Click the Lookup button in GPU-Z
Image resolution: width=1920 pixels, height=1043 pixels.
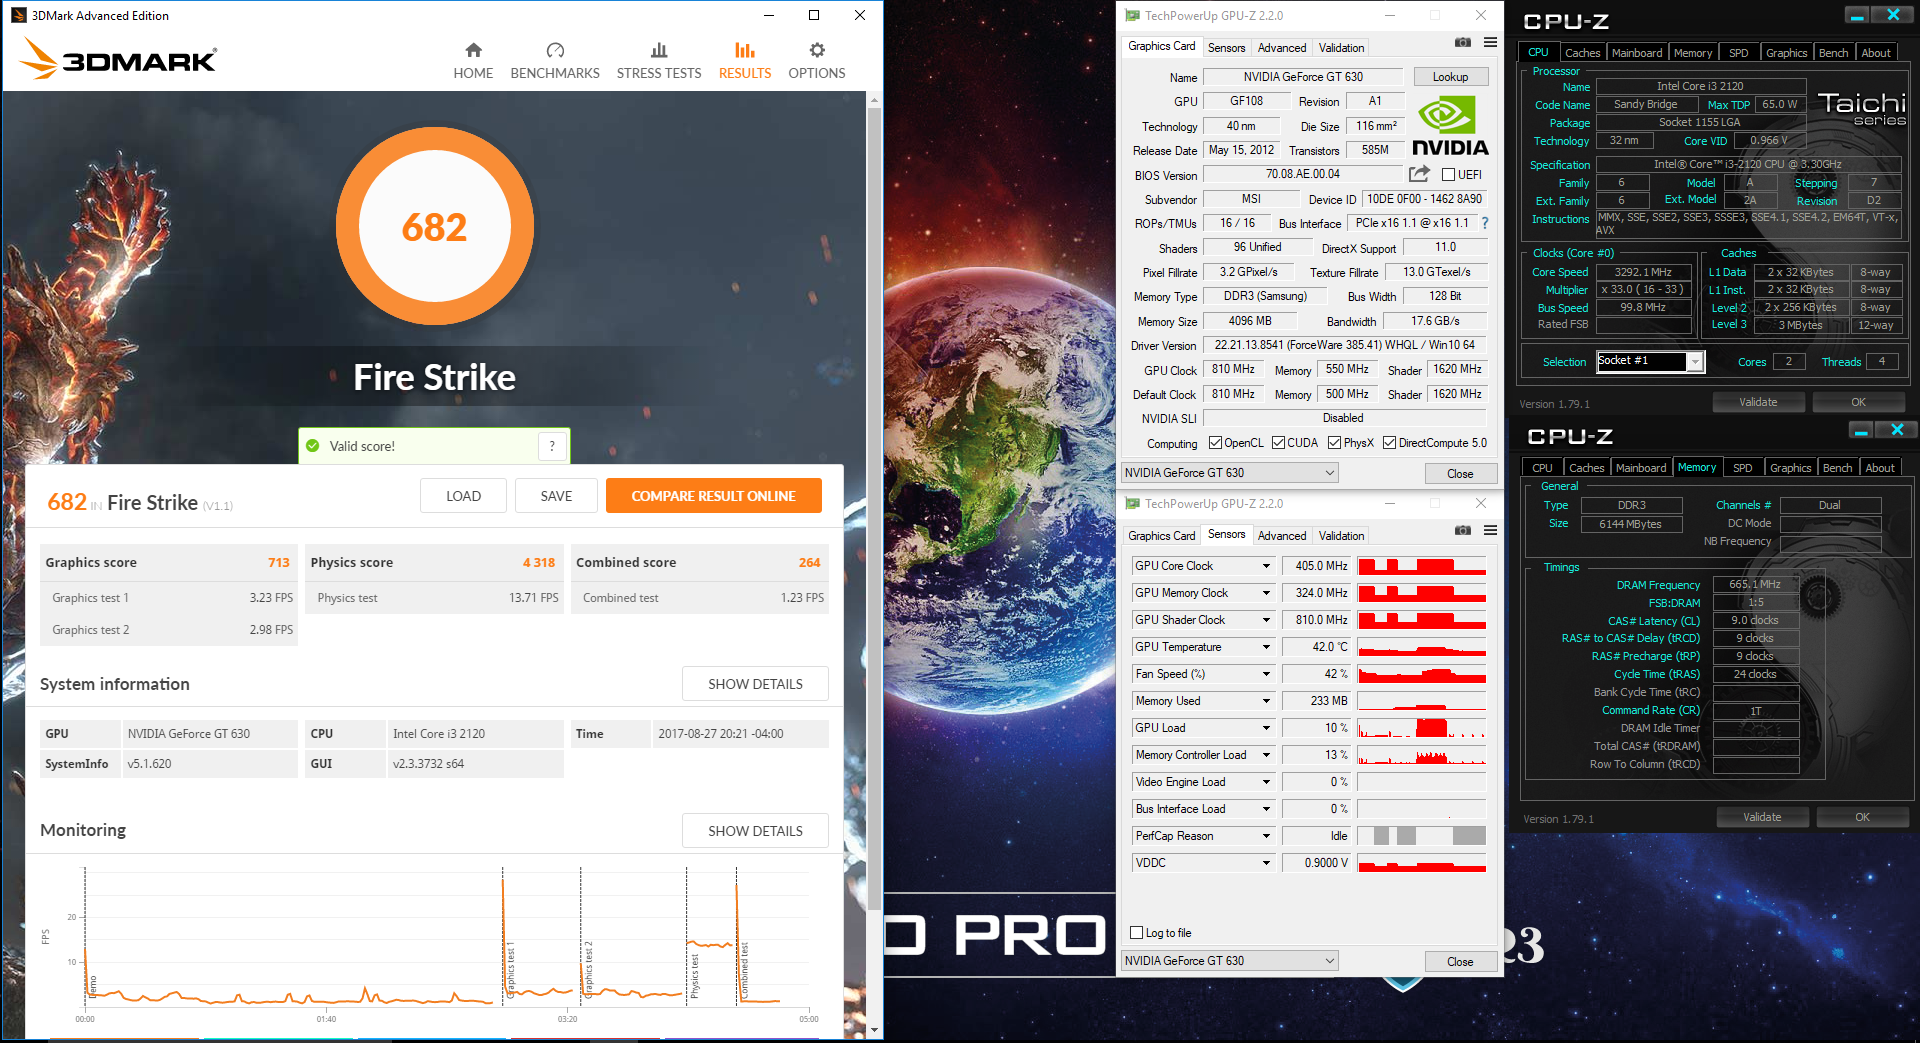tap(1450, 77)
